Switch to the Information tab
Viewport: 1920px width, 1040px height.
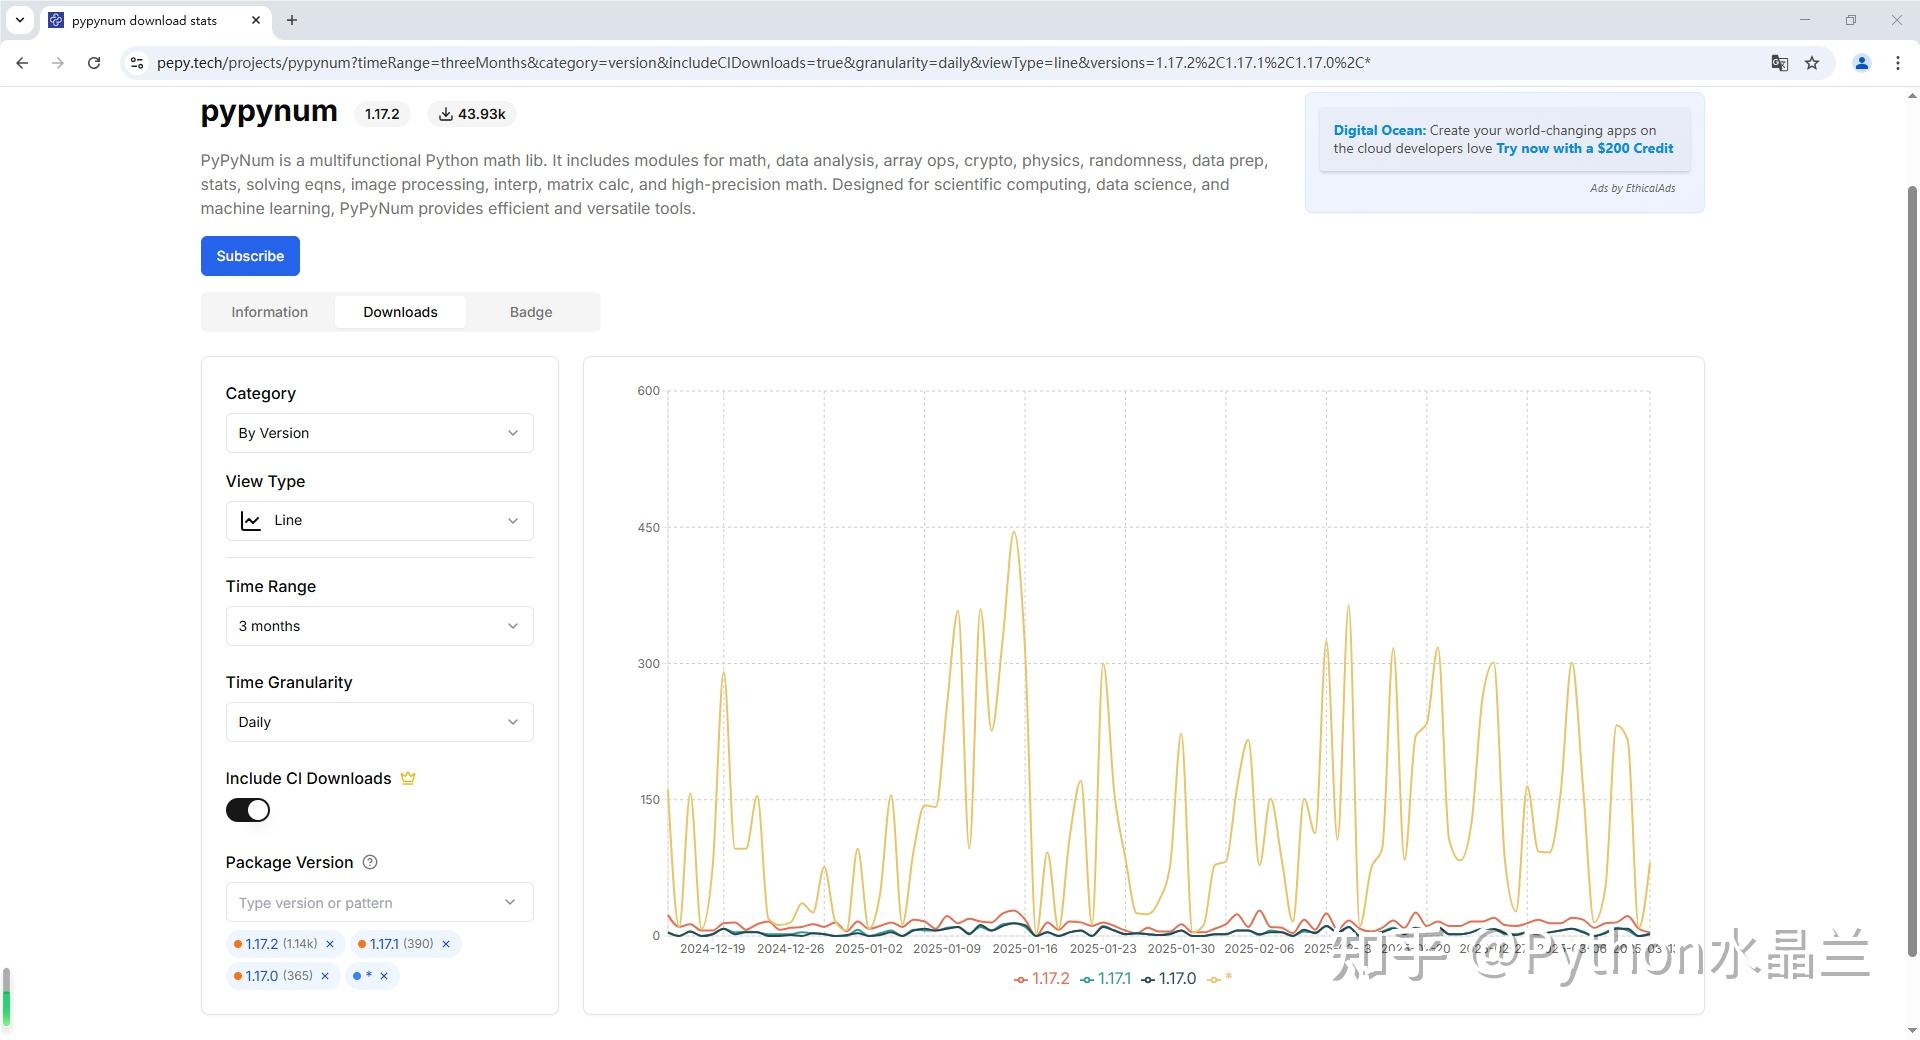pos(269,312)
